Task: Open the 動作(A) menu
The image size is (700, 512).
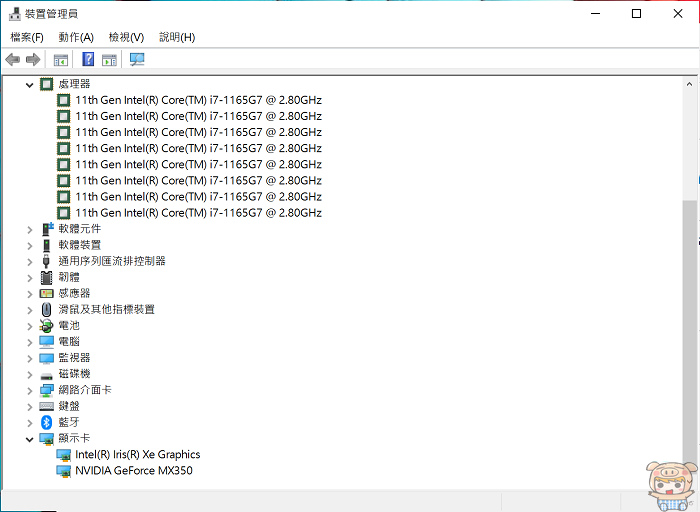Action: (x=76, y=37)
